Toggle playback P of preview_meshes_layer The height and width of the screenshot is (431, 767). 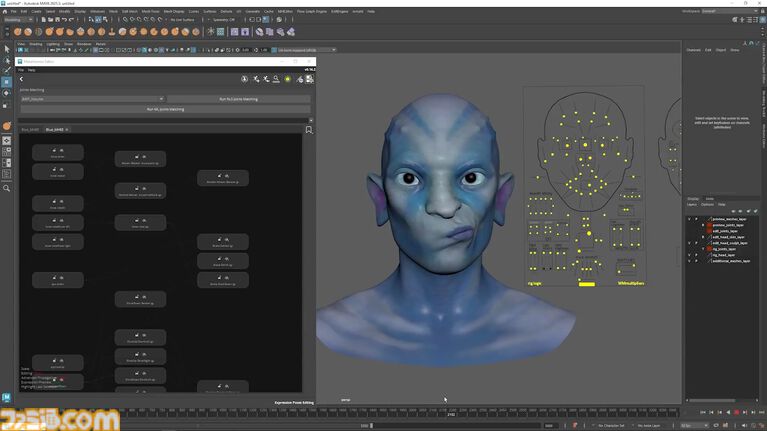697,219
